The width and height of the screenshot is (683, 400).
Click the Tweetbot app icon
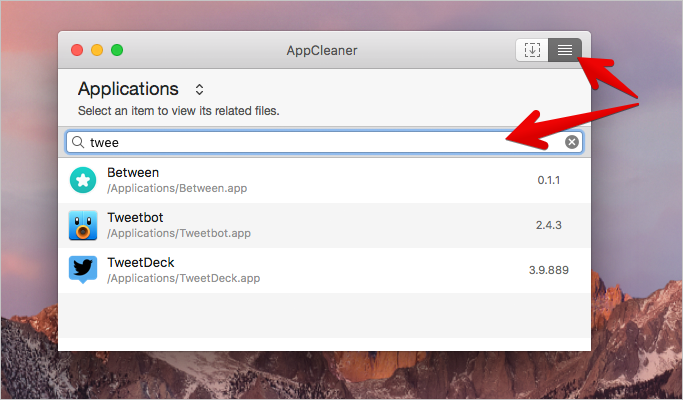pyautogui.click(x=83, y=225)
